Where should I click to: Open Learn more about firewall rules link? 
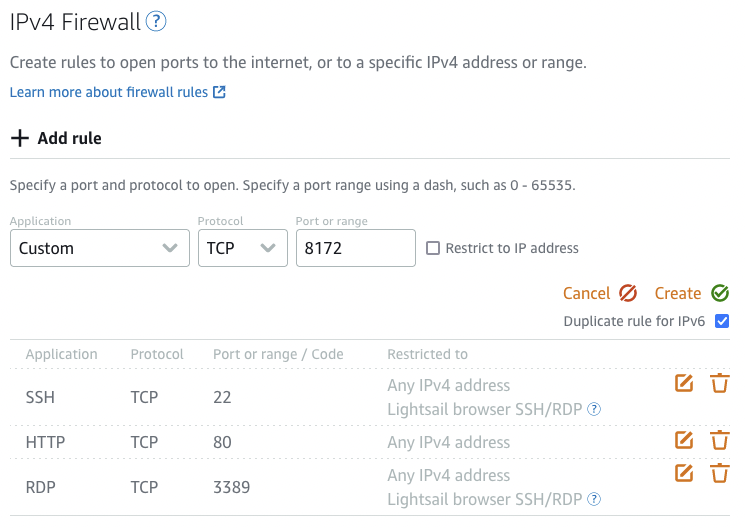[117, 92]
